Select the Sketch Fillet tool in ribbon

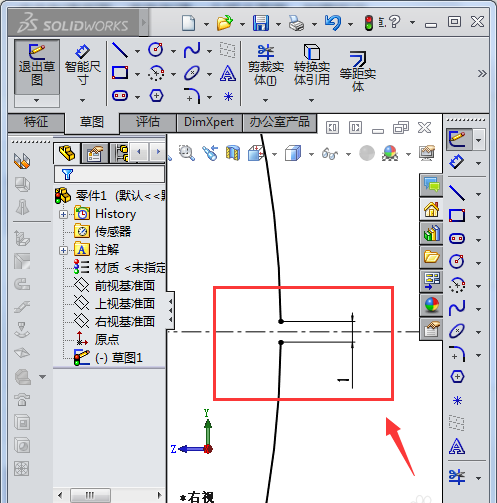[x=192, y=96]
